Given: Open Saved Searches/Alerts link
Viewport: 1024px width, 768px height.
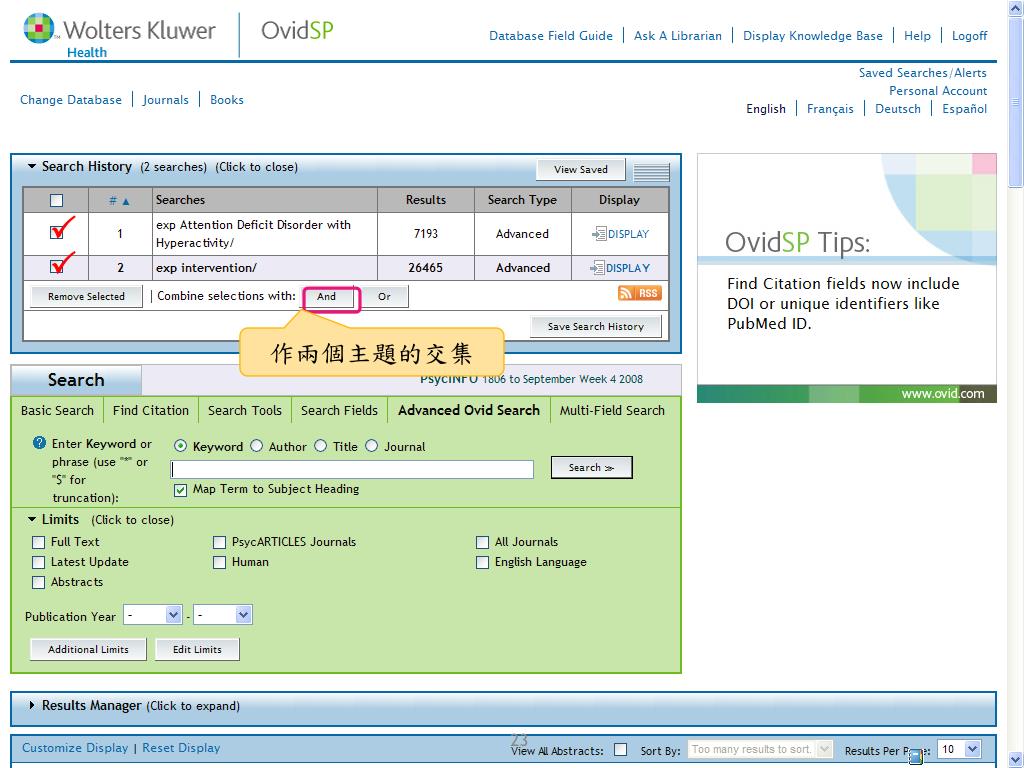Looking at the screenshot, I should pos(922,72).
